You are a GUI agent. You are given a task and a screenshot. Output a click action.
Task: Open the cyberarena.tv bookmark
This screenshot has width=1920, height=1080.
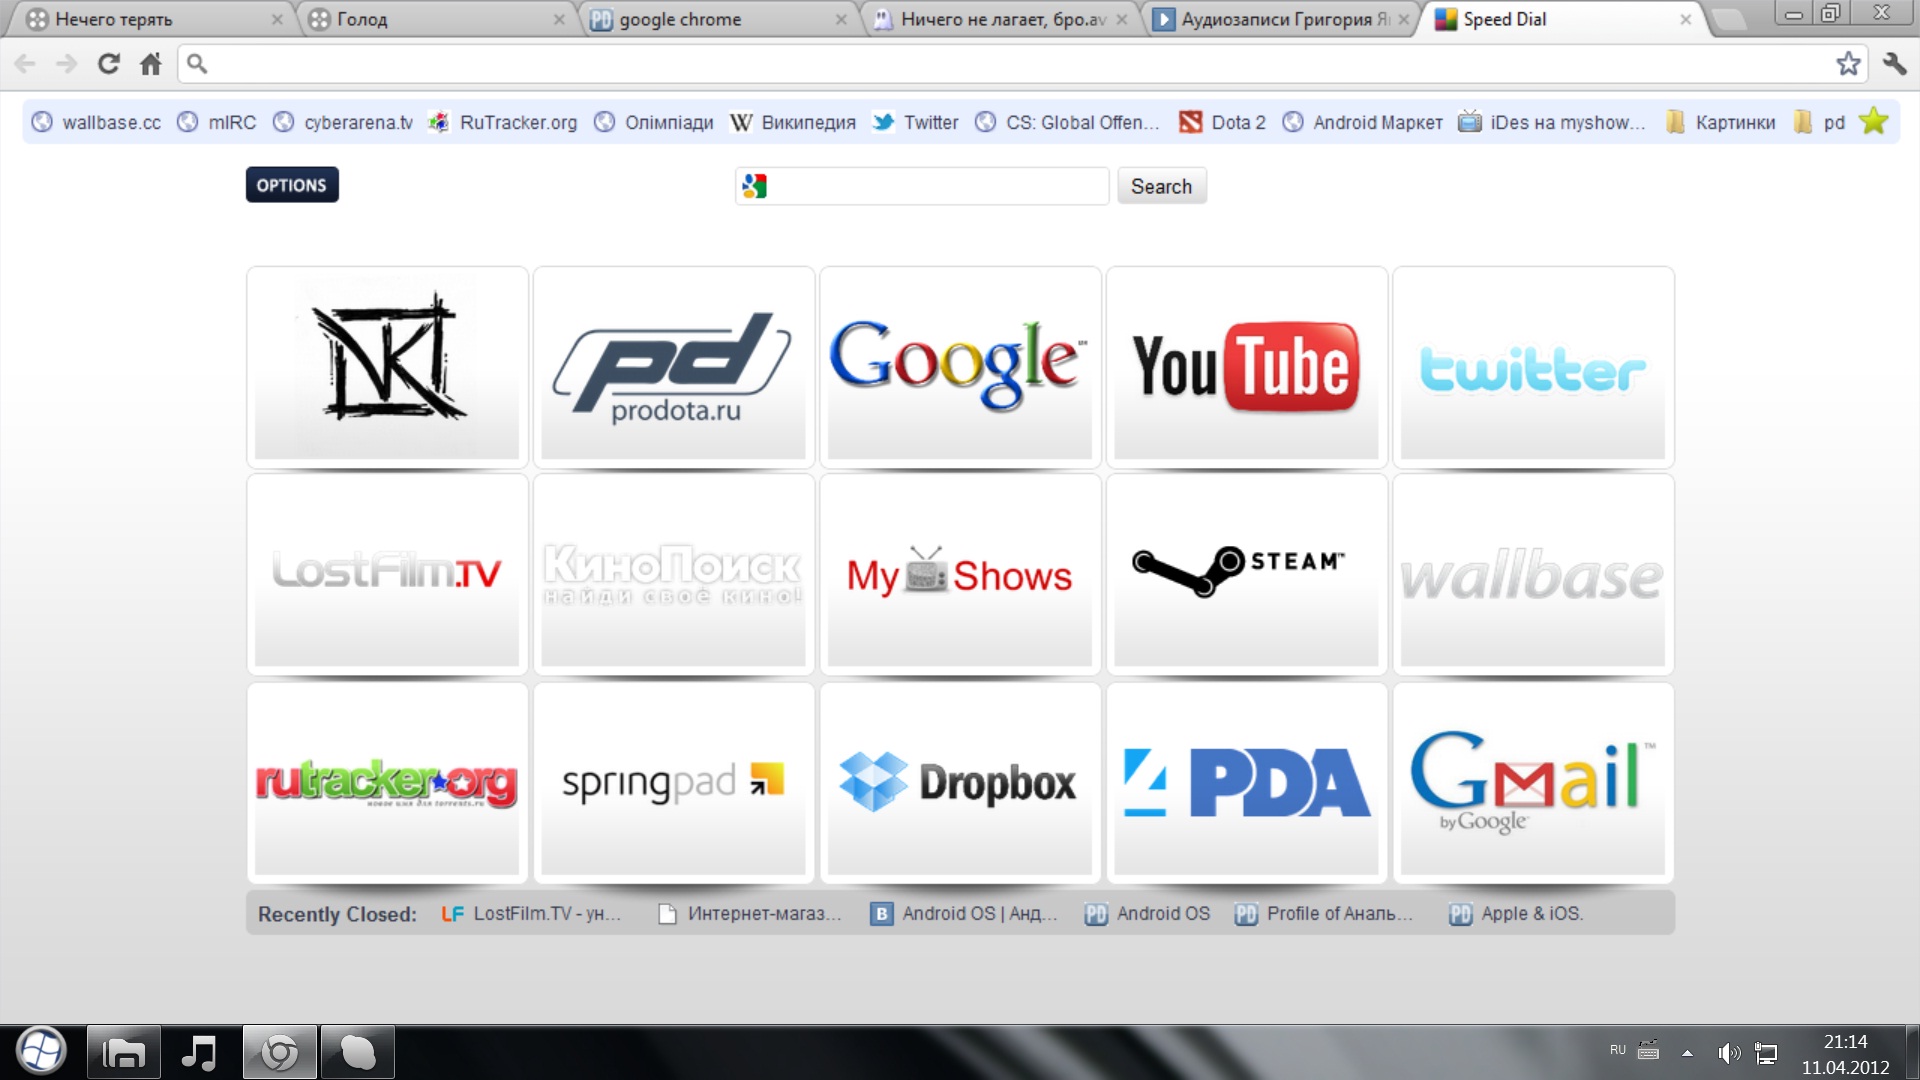343,122
